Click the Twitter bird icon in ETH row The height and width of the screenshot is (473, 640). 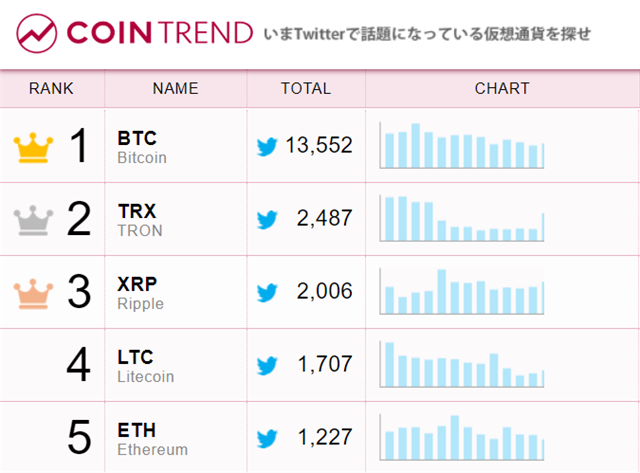(267, 438)
